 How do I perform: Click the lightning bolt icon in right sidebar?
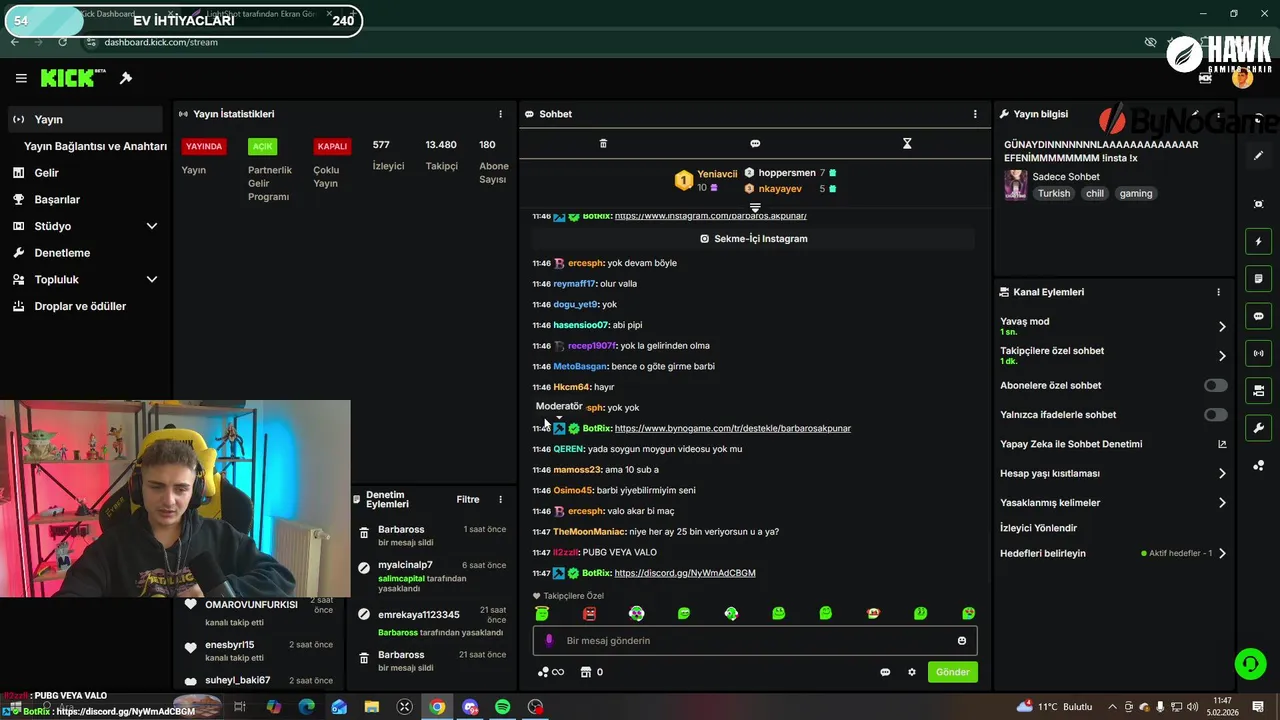(1259, 241)
